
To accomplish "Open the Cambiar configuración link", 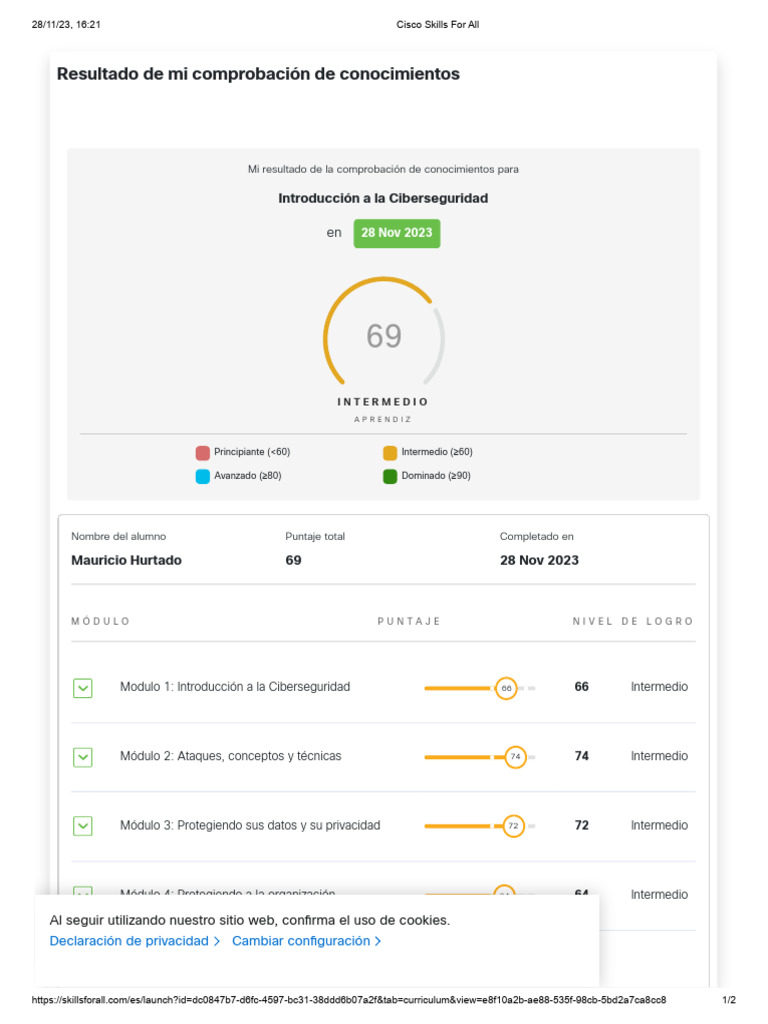I will [301, 940].
